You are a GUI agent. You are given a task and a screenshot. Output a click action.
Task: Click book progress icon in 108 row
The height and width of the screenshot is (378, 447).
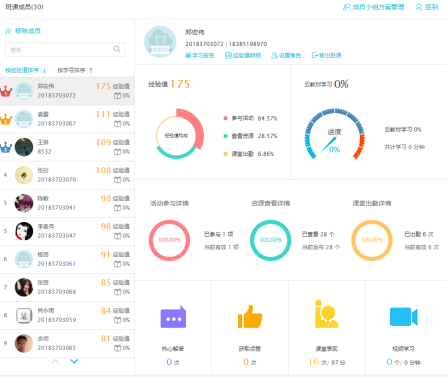click(117, 180)
